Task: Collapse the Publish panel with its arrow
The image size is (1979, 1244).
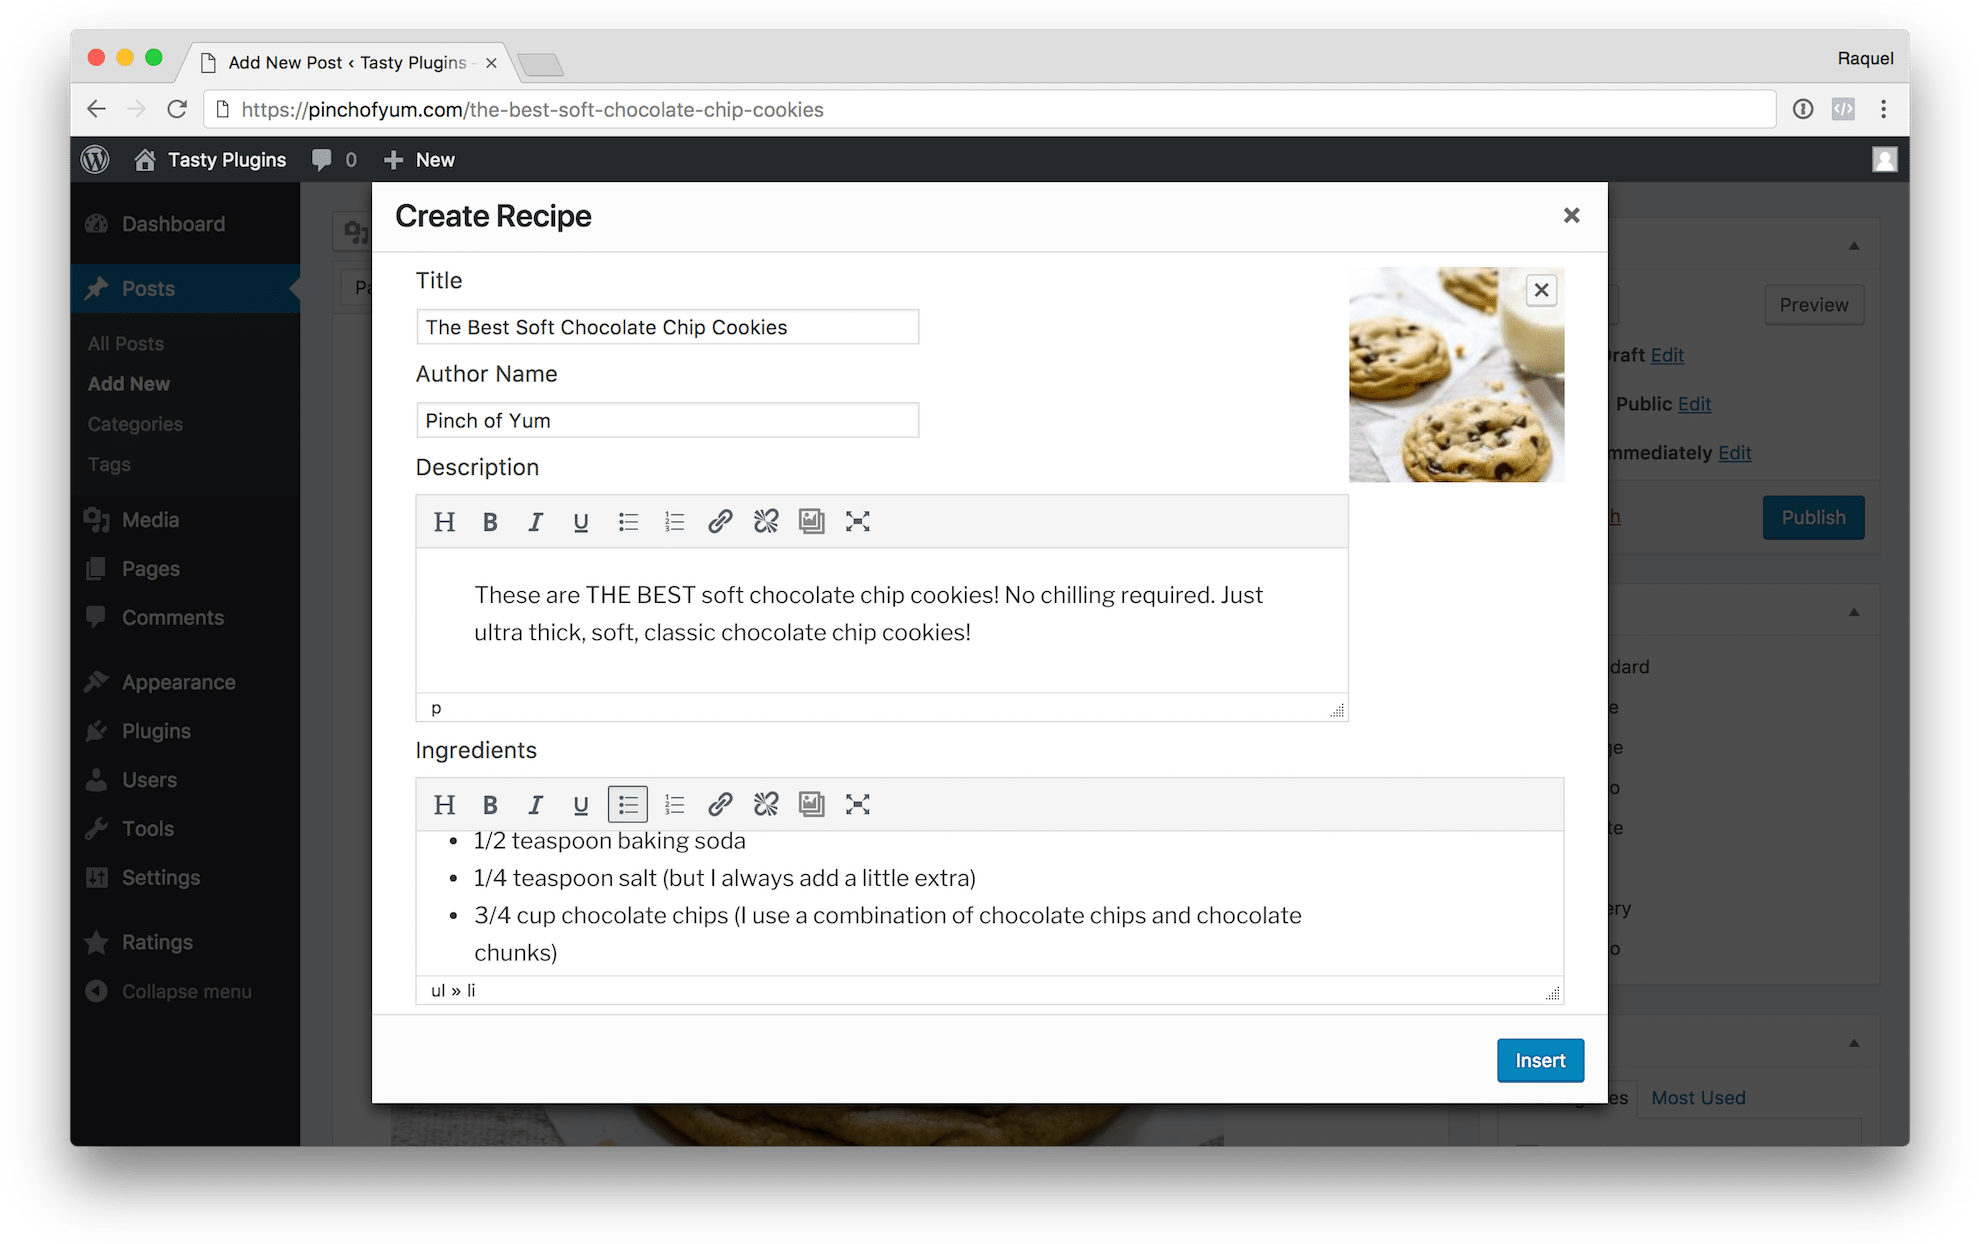Action: (1853, 246)
